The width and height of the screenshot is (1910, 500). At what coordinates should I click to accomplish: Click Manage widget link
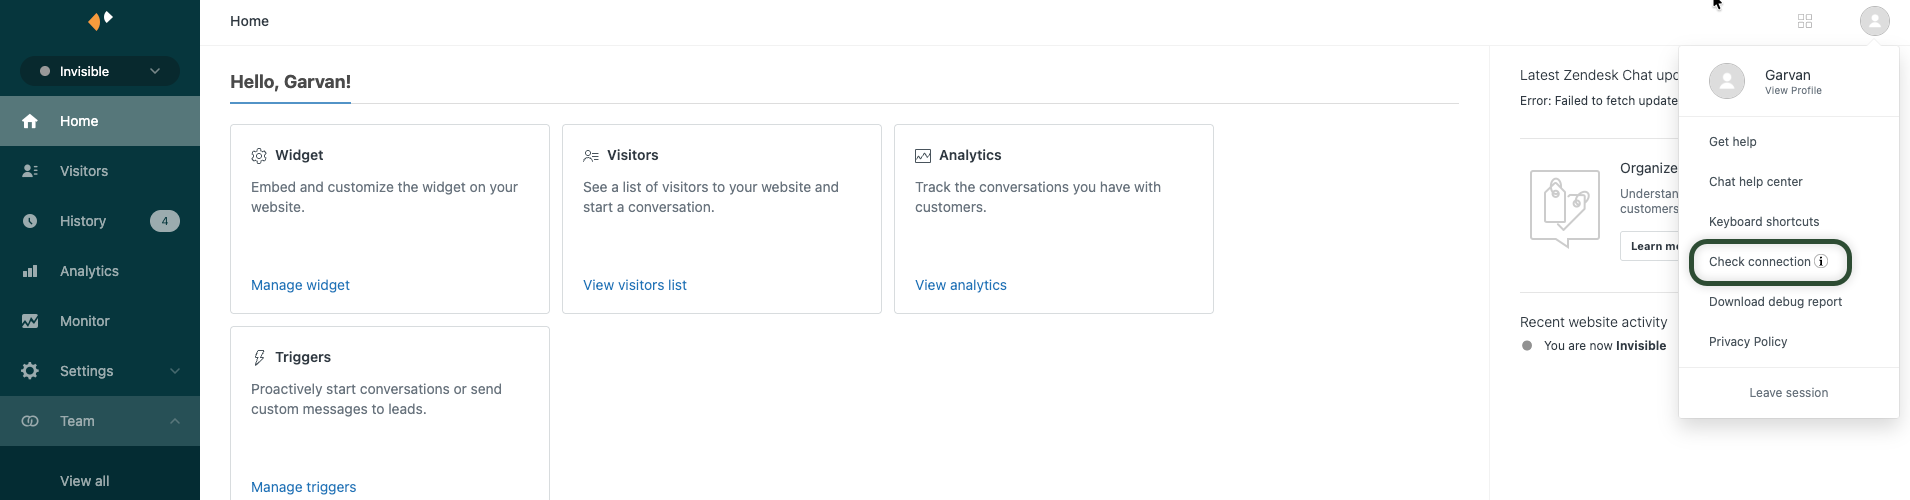[x=300, y=285]
